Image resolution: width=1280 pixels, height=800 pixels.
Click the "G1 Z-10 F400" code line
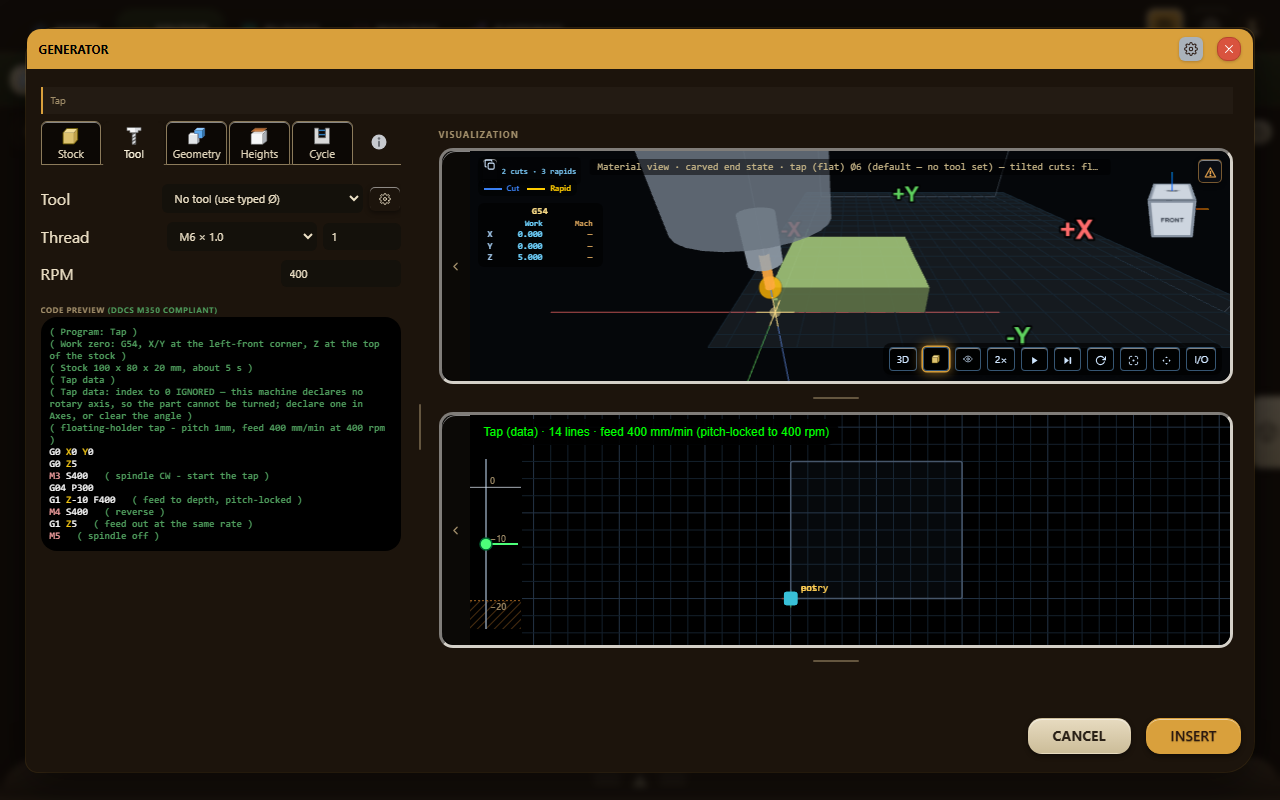tap(82, 500)
